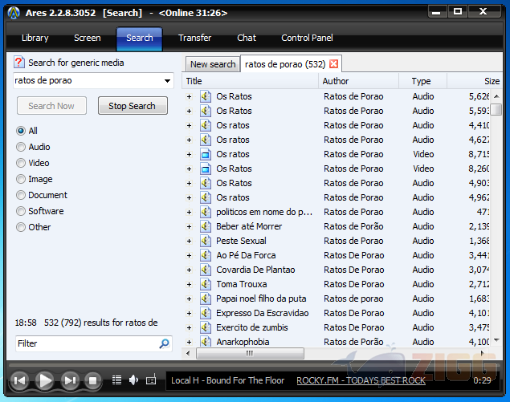Click the volume speaker icon
The width and height of the screenshot is (510, 402).
(x=133, y=380)
